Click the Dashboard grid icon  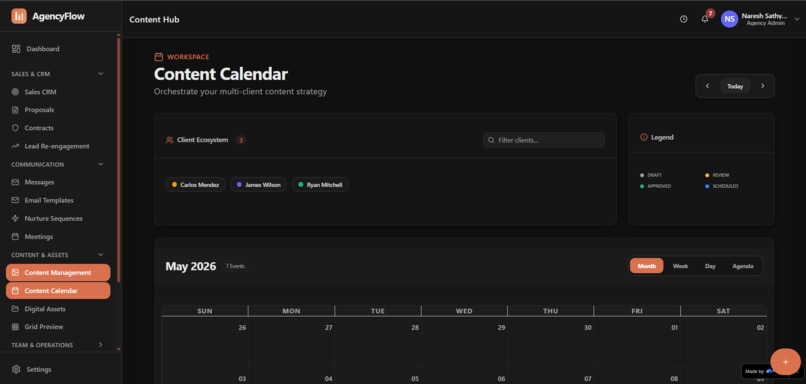(16, 49)
